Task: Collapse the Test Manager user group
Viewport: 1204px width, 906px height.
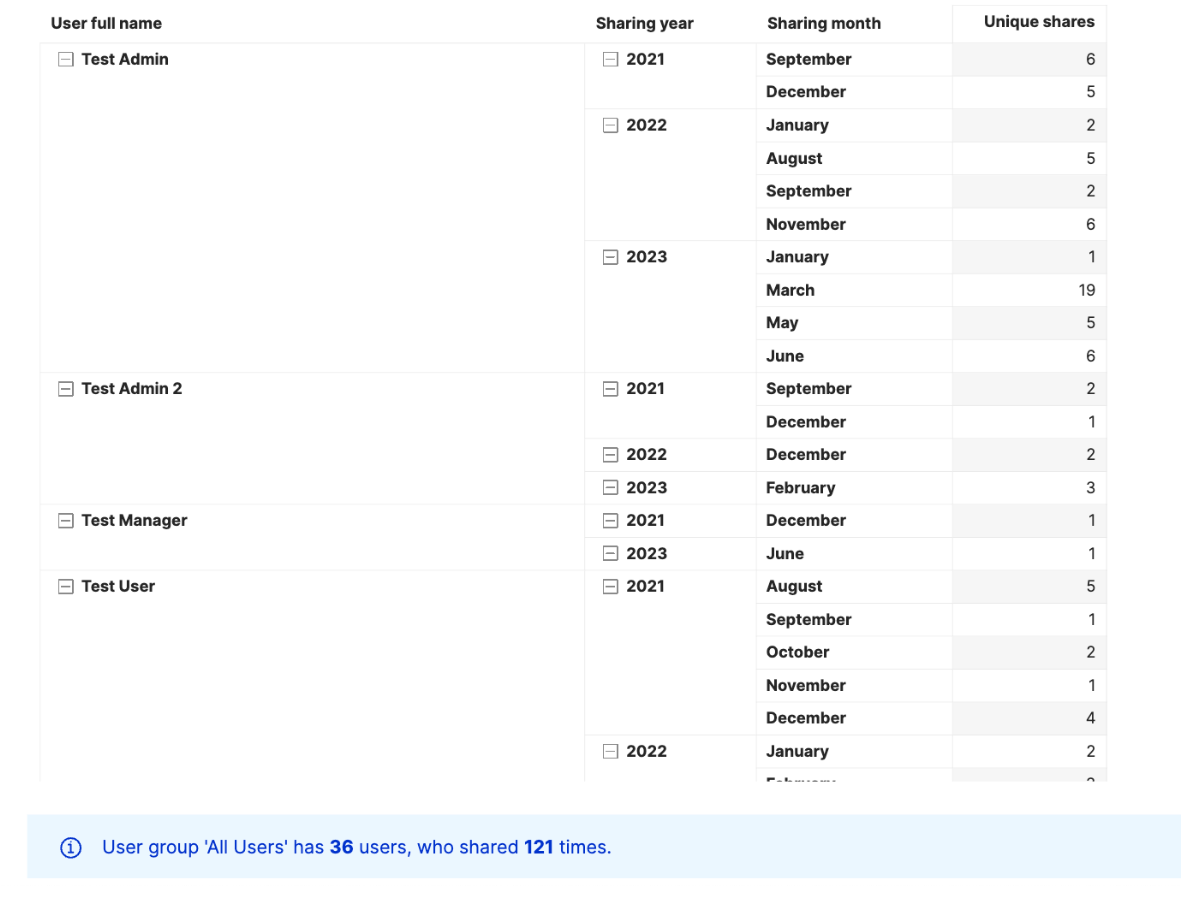Action: point(66,521)
